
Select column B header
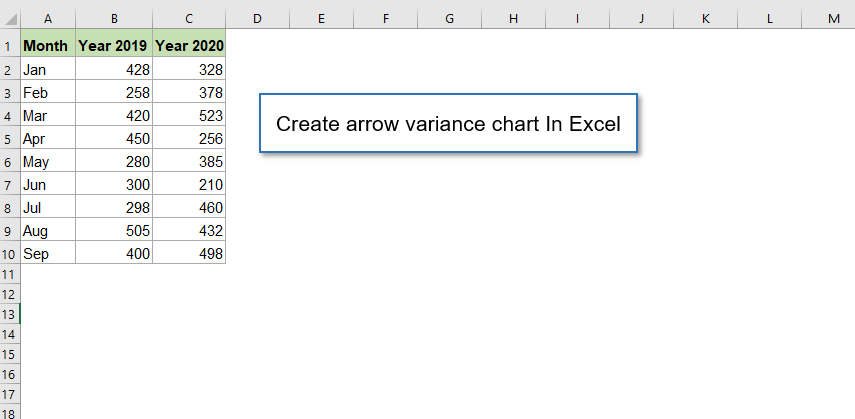[114, 19]
